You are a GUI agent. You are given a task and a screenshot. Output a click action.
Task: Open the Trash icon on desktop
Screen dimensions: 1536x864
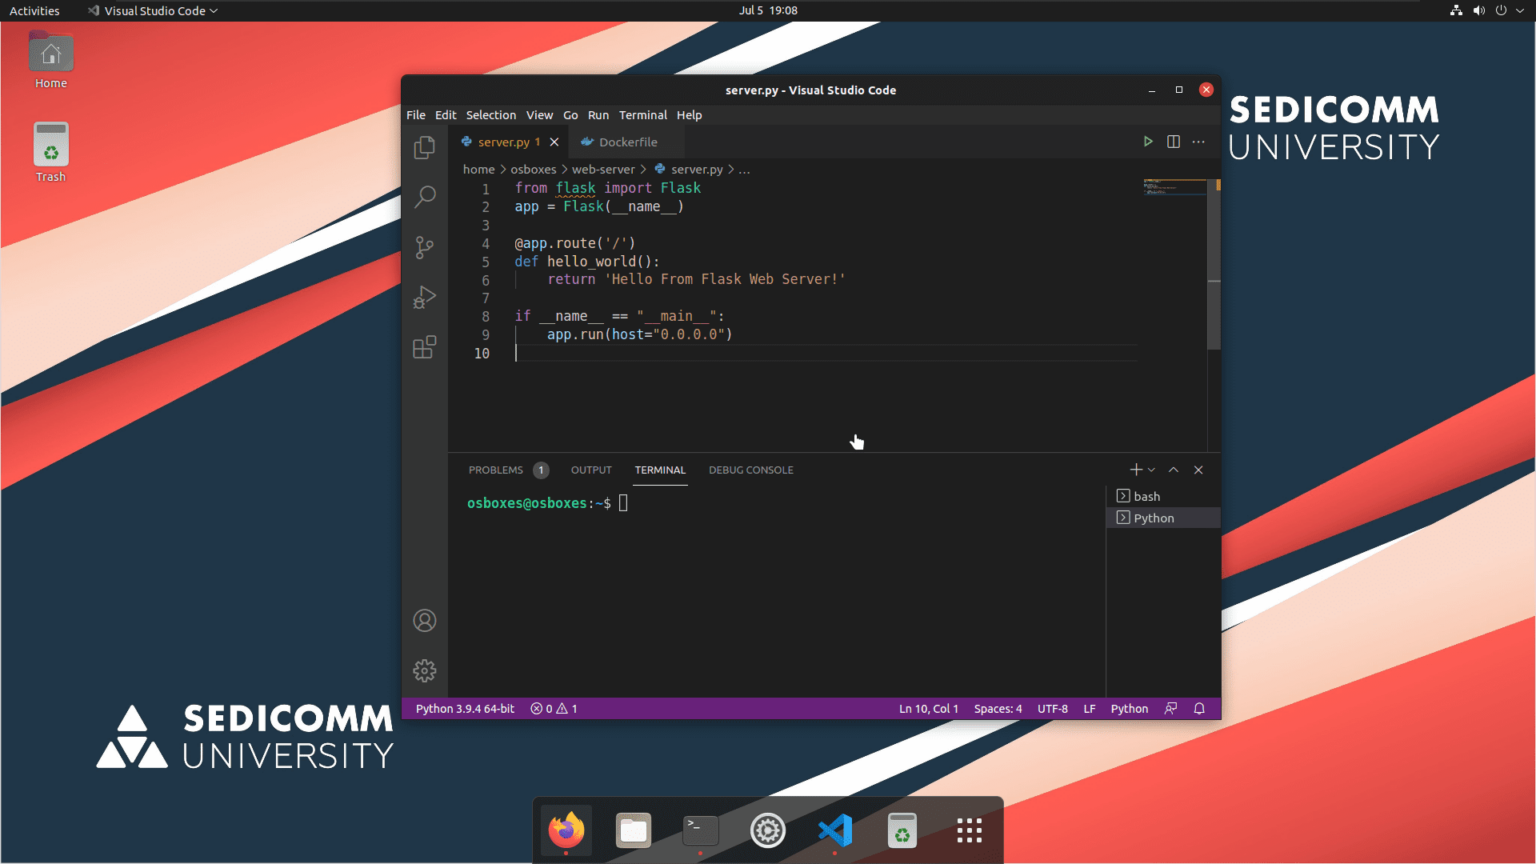51,153
